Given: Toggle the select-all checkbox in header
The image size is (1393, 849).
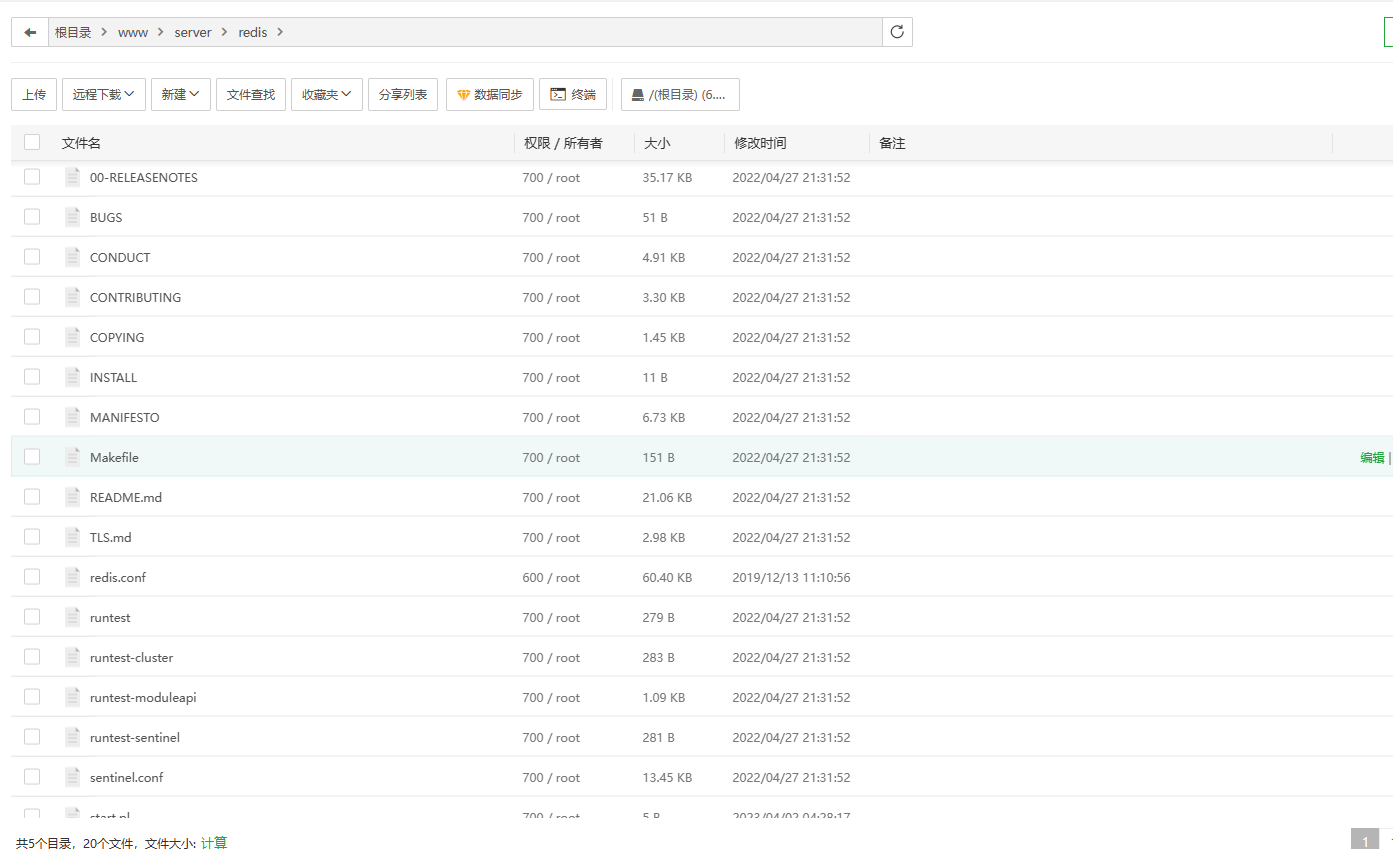Looking at the screenshot, I should point(32,142).
